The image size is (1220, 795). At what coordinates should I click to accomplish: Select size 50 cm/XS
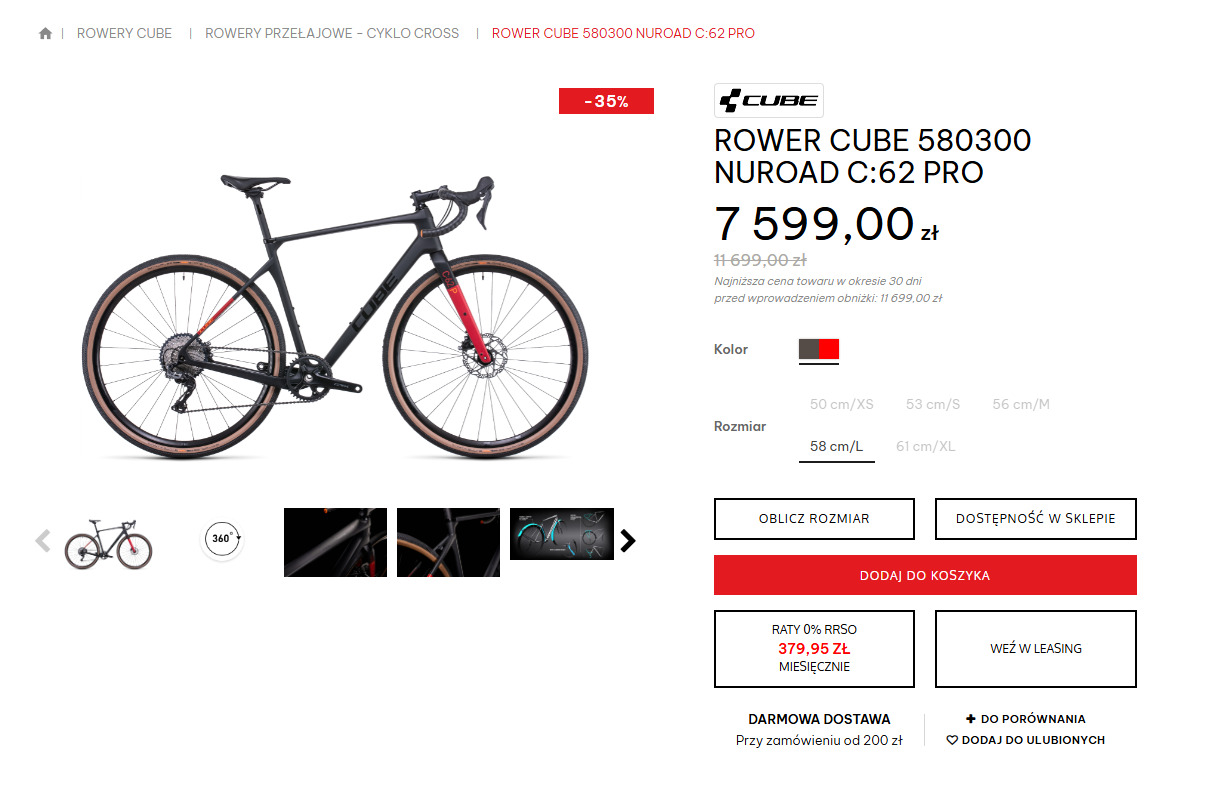[842, 404]
